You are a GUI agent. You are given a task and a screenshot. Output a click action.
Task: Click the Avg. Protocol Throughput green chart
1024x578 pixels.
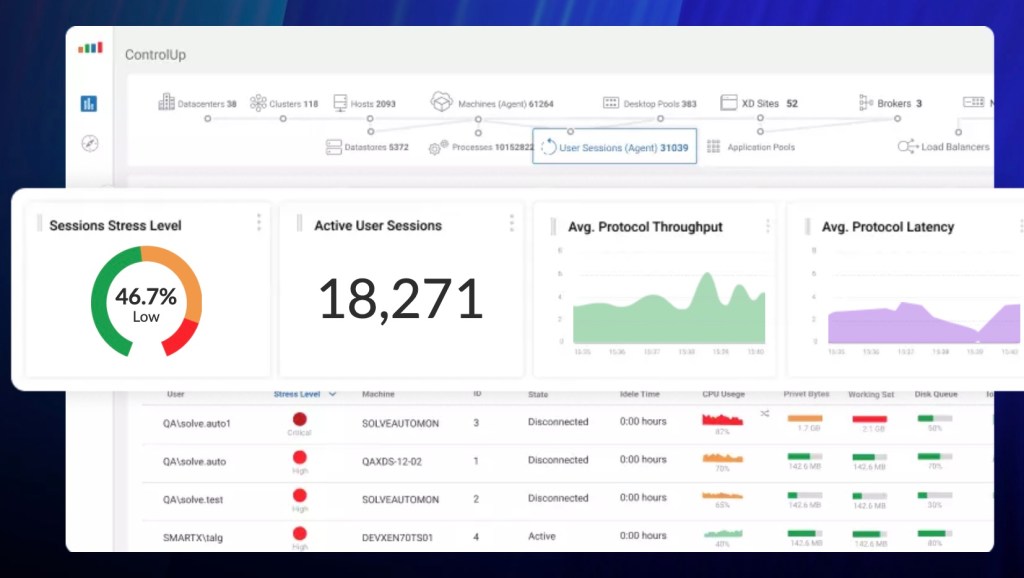[669, 308]
